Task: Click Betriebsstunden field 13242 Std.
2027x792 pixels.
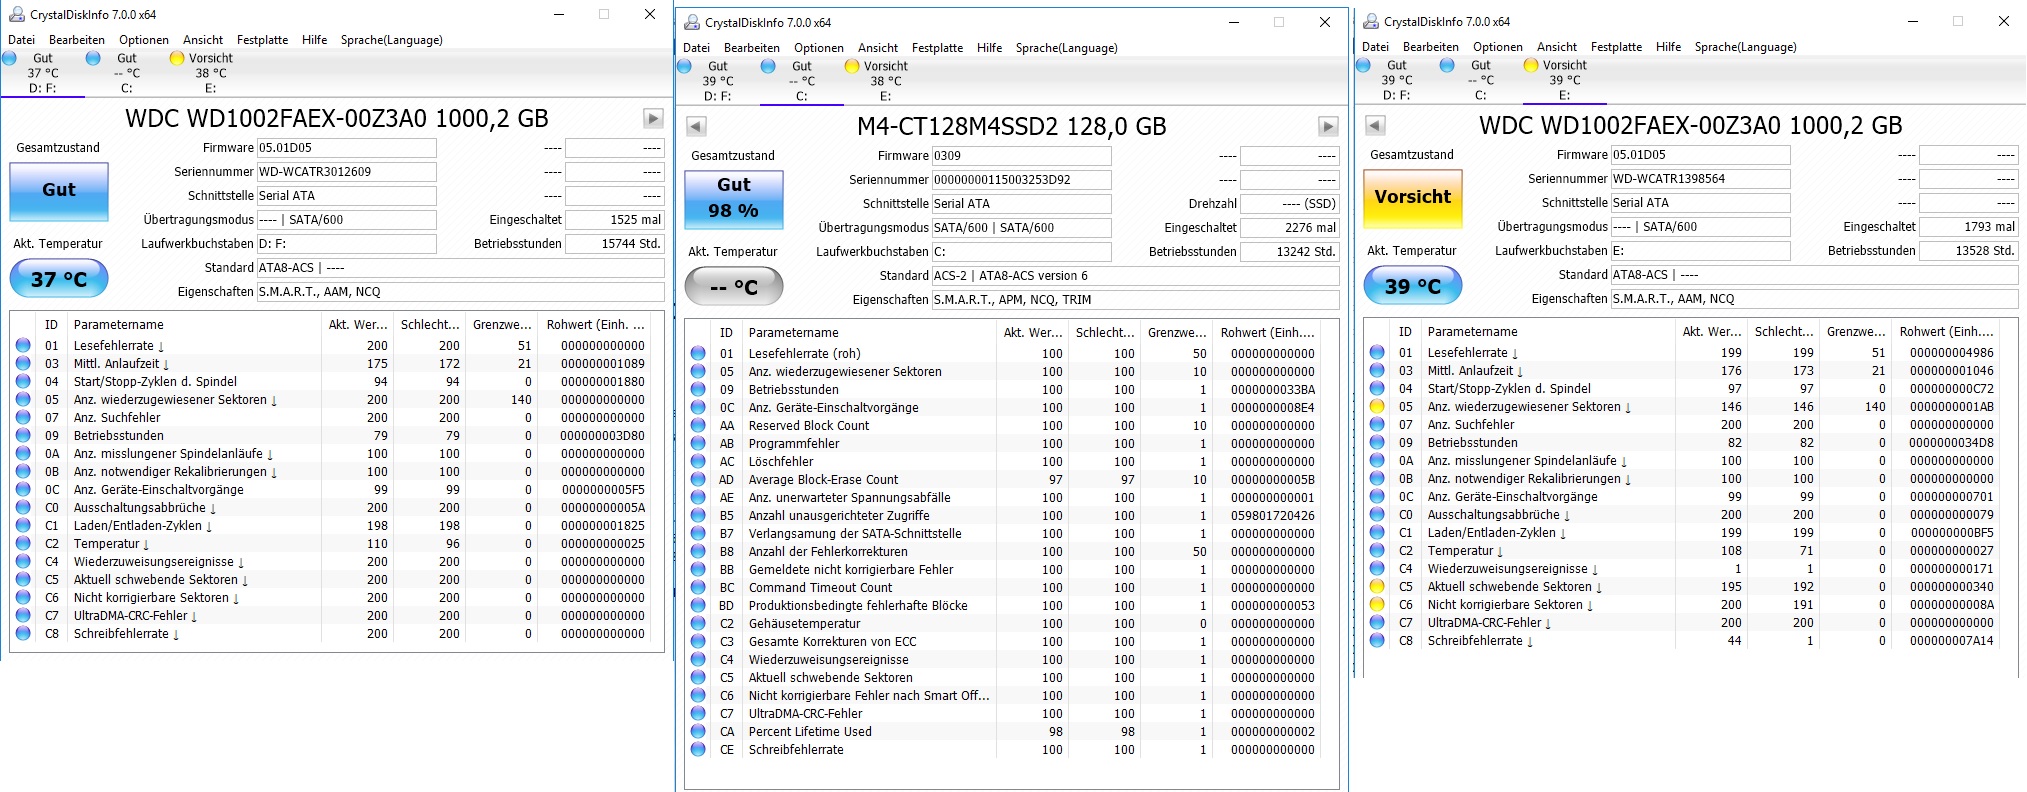Action: [1290, 252]
